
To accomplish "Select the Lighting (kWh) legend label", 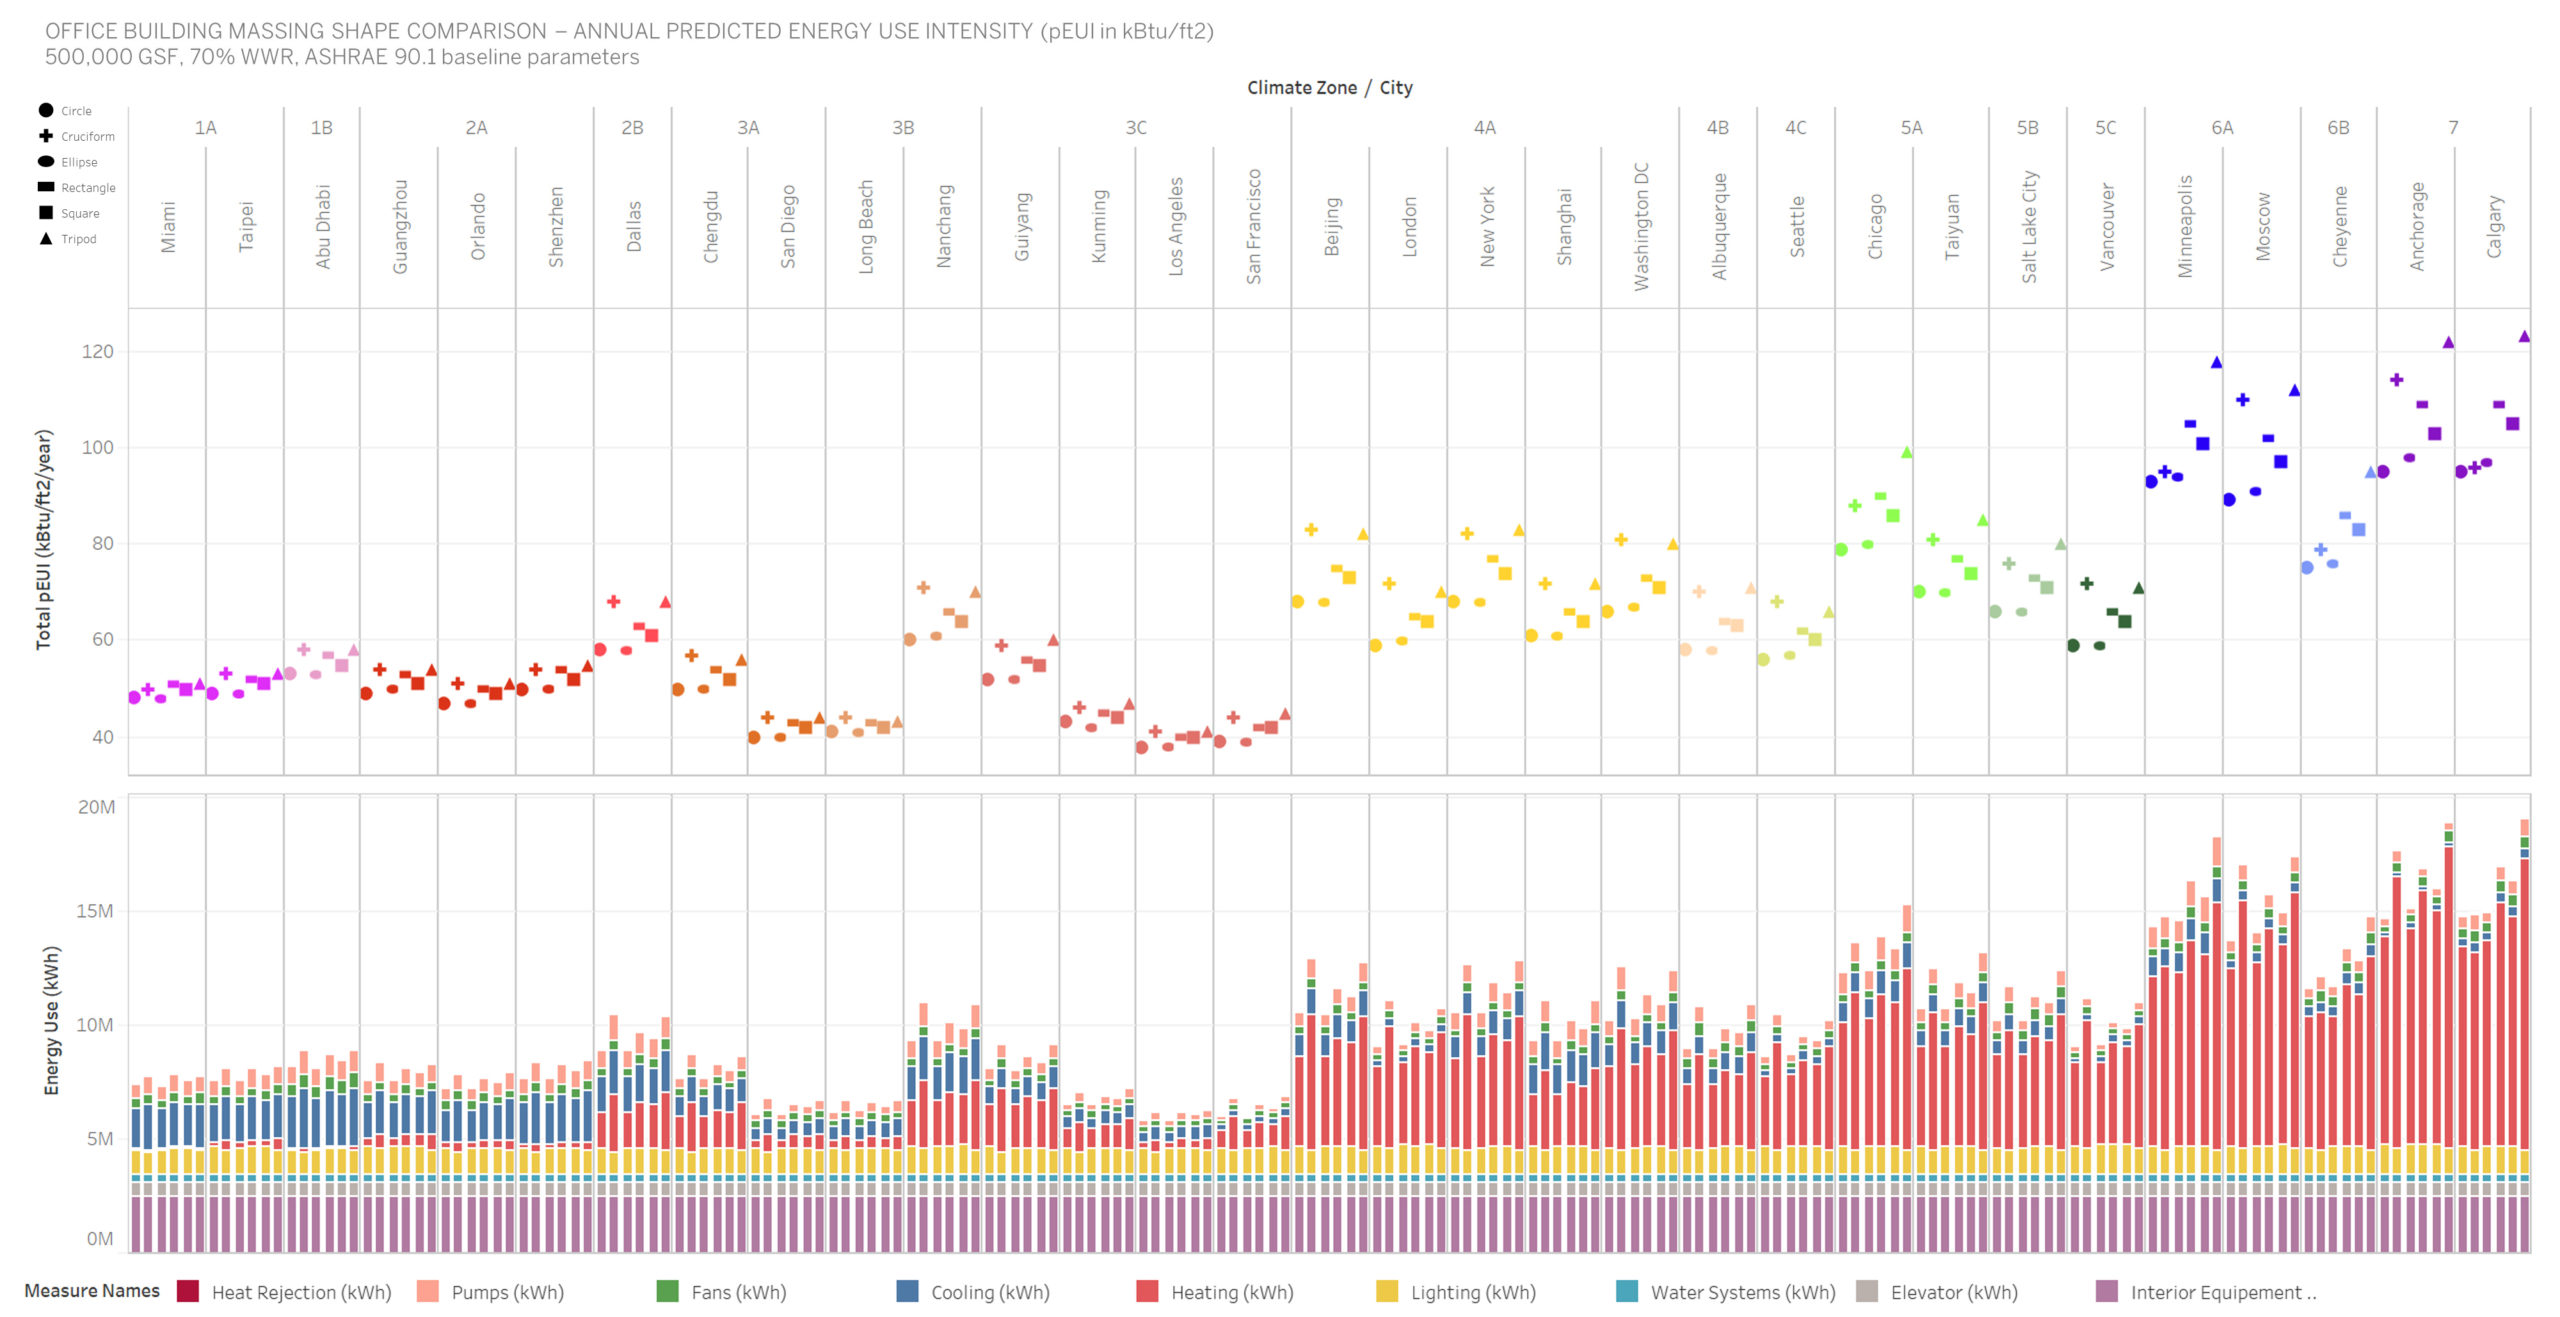I will 1472,1292.
